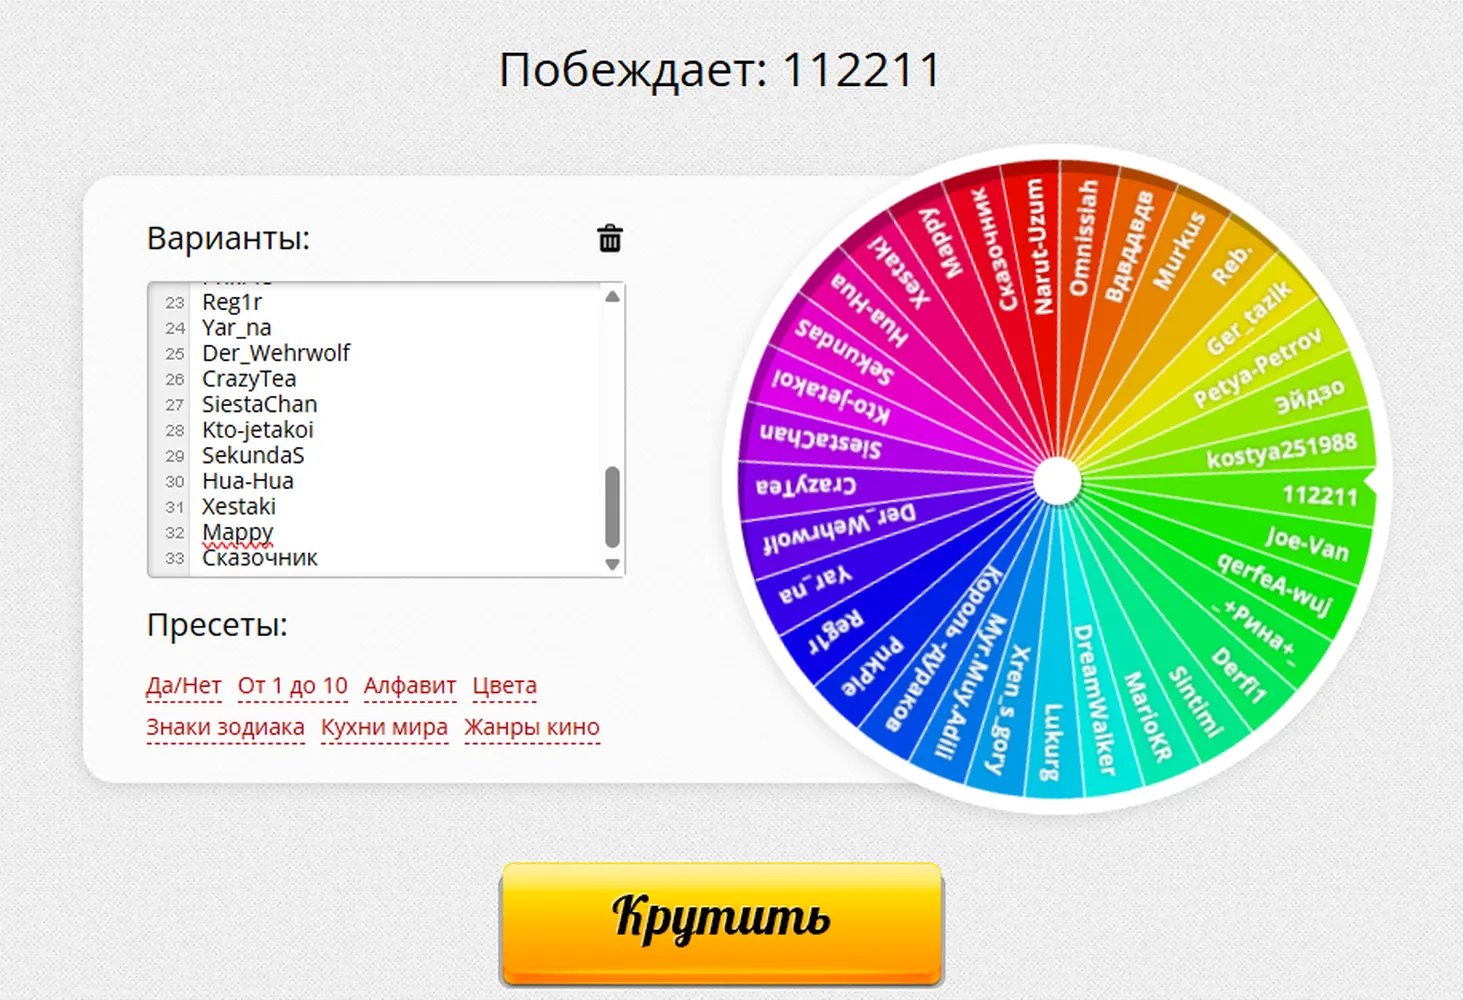Click the Narut-Uzum segment on the wheel
The height and width of the screenshot is (1000, 1463).
(1041, 246)
